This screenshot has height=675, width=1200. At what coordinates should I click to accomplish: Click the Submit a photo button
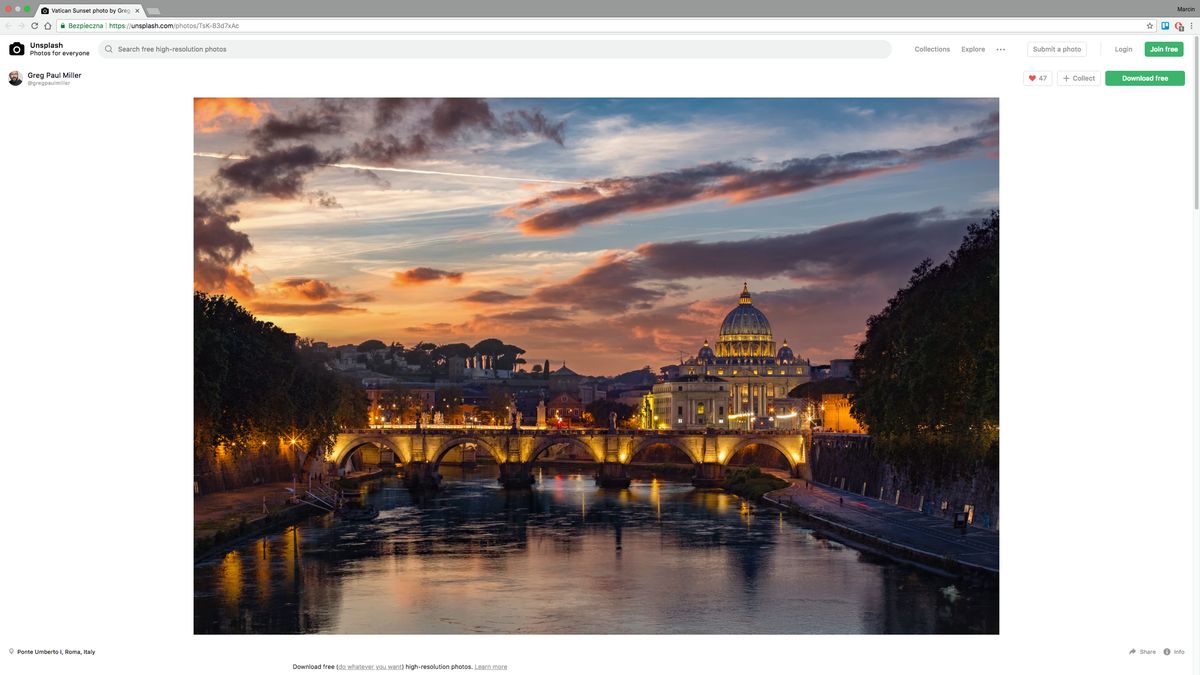(x=1057, y=49)
